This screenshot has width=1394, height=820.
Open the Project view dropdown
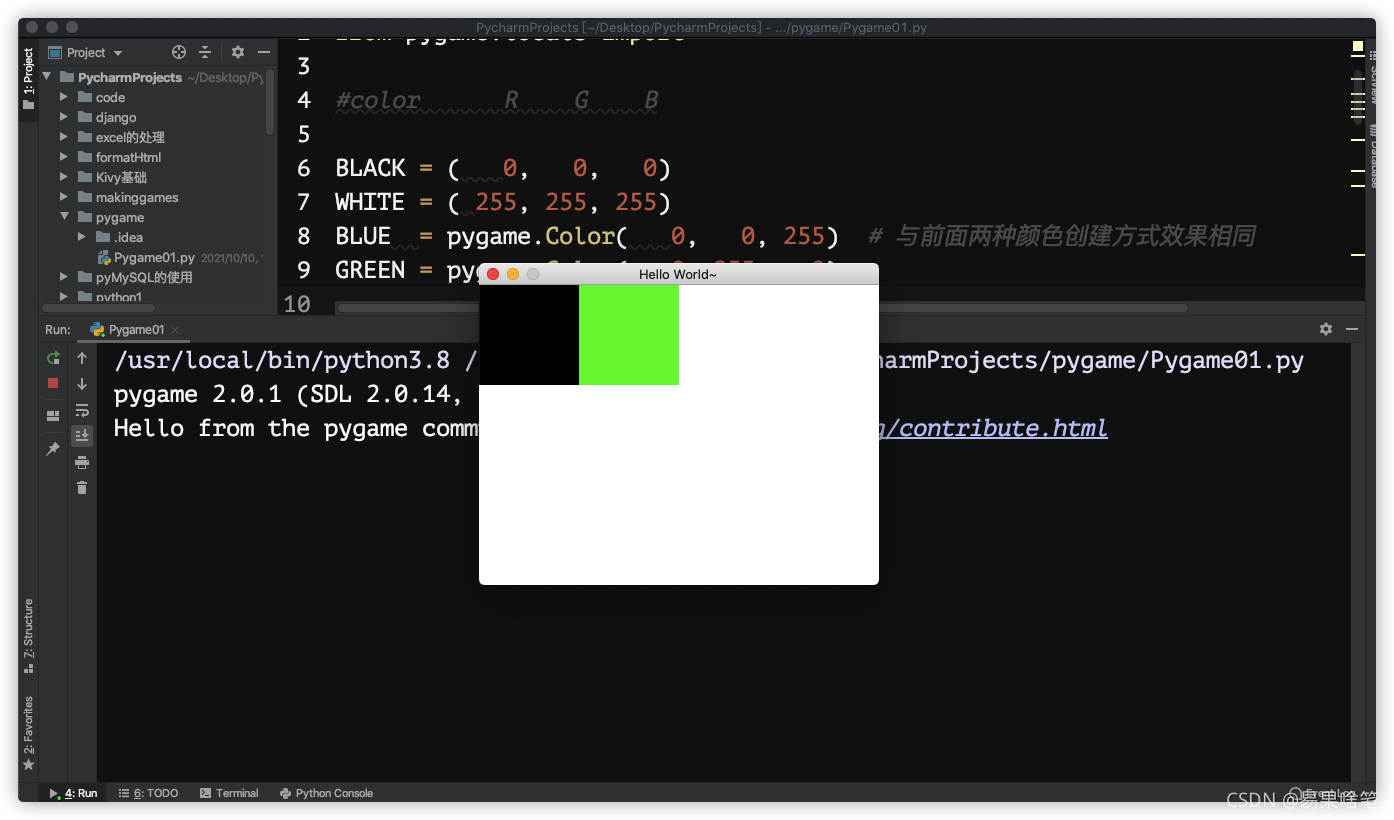click(95, 52)
